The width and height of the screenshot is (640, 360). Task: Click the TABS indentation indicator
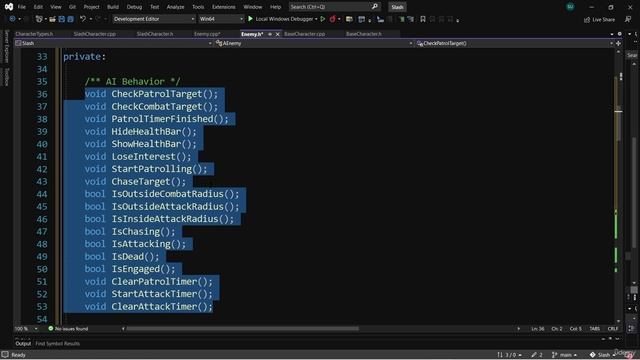tap(595, 329)
